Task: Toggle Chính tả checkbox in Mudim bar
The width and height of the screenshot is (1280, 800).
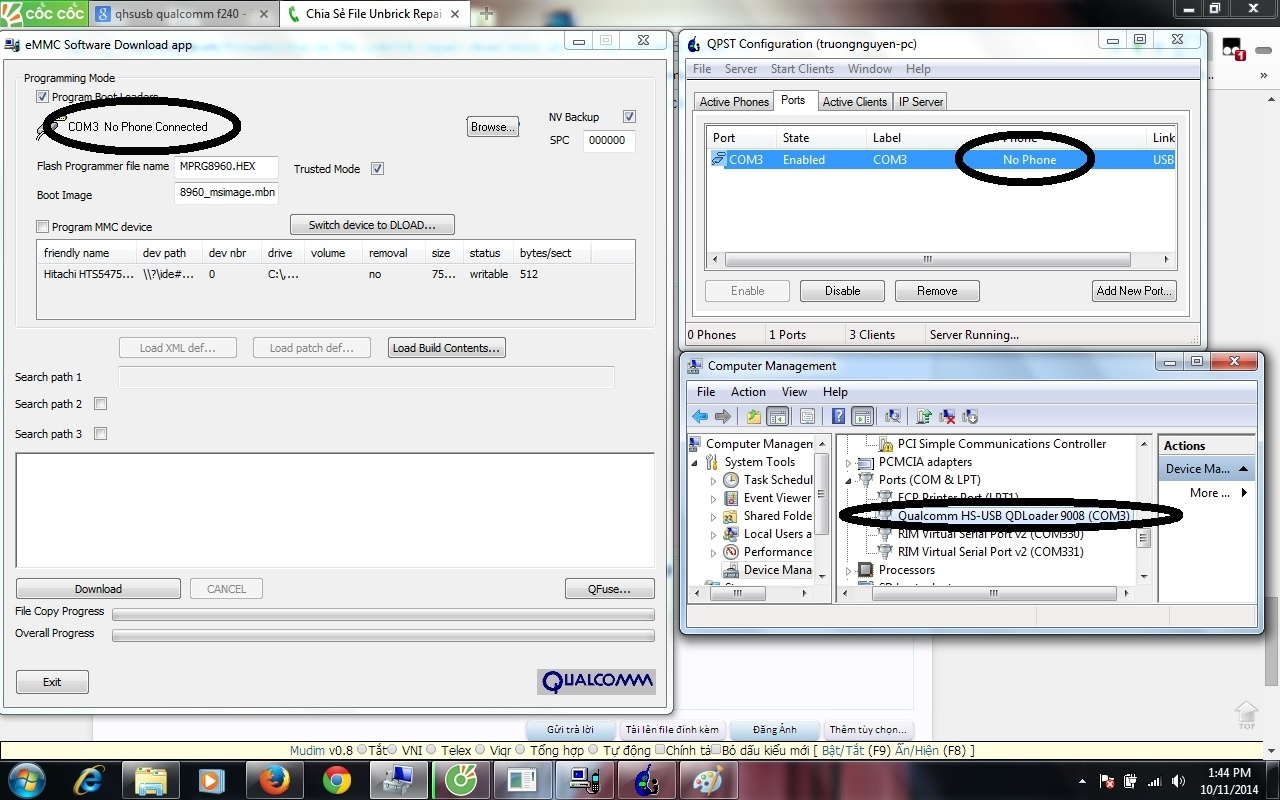Action: 658,750
